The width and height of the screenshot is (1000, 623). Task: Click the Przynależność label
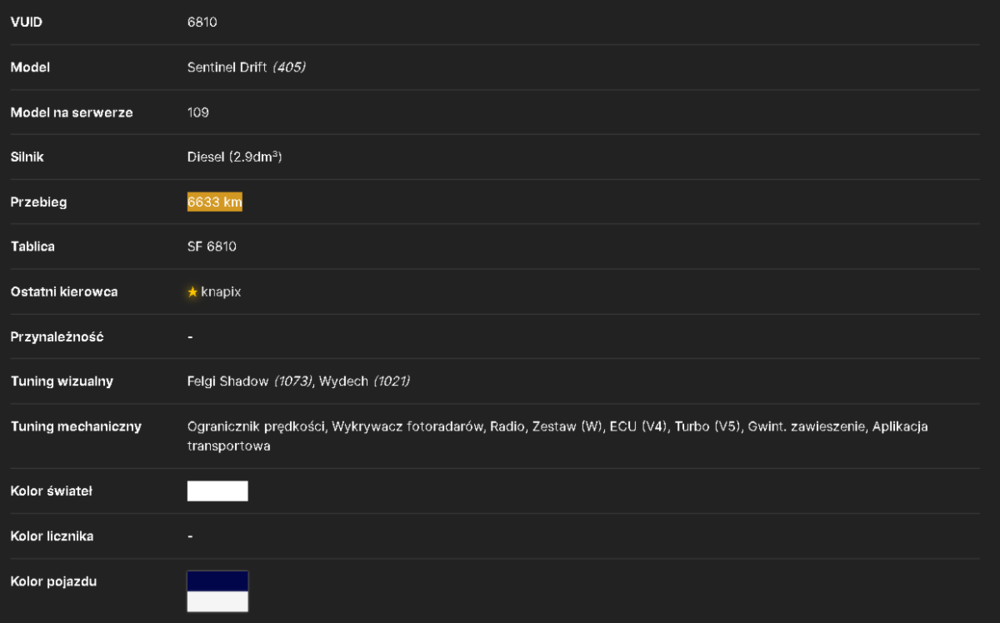pos(57,337)
